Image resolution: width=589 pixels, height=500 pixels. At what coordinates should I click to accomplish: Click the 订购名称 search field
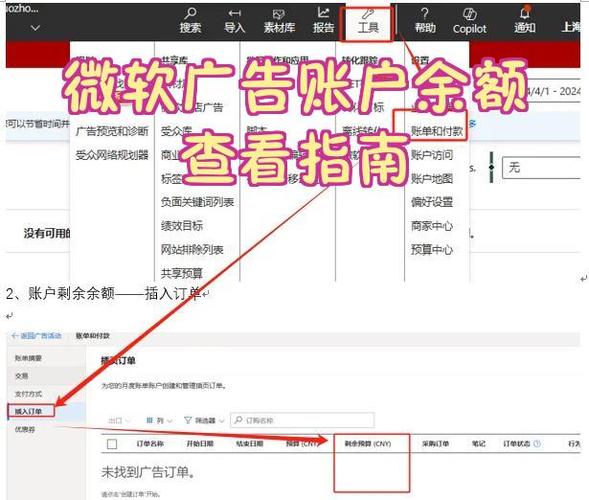302,420
